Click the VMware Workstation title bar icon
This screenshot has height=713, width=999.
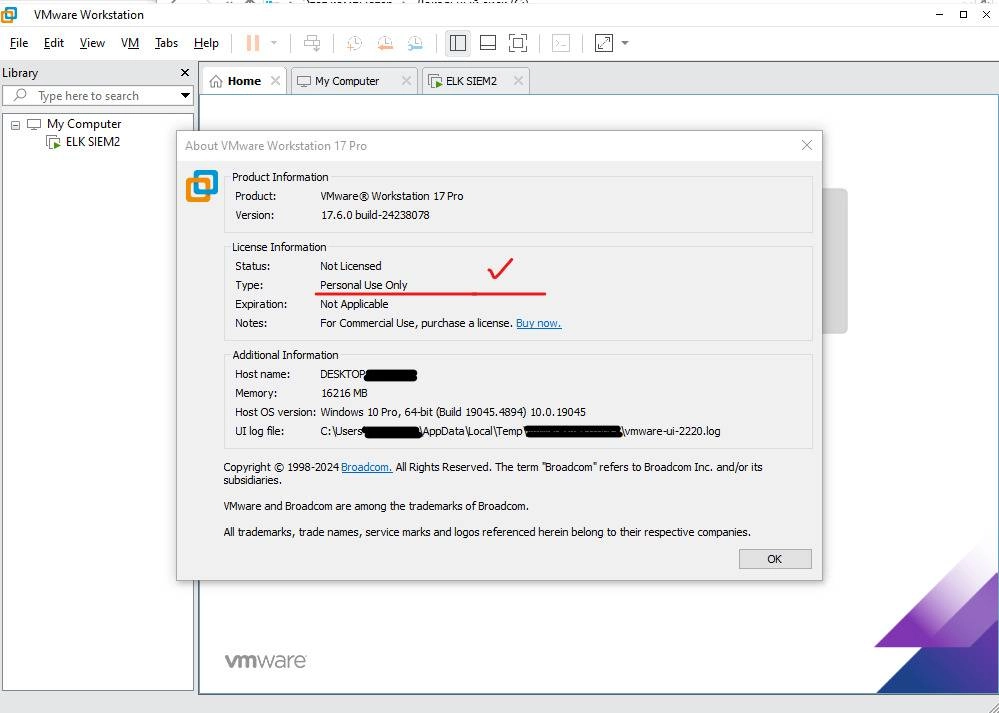coord(10,14)
